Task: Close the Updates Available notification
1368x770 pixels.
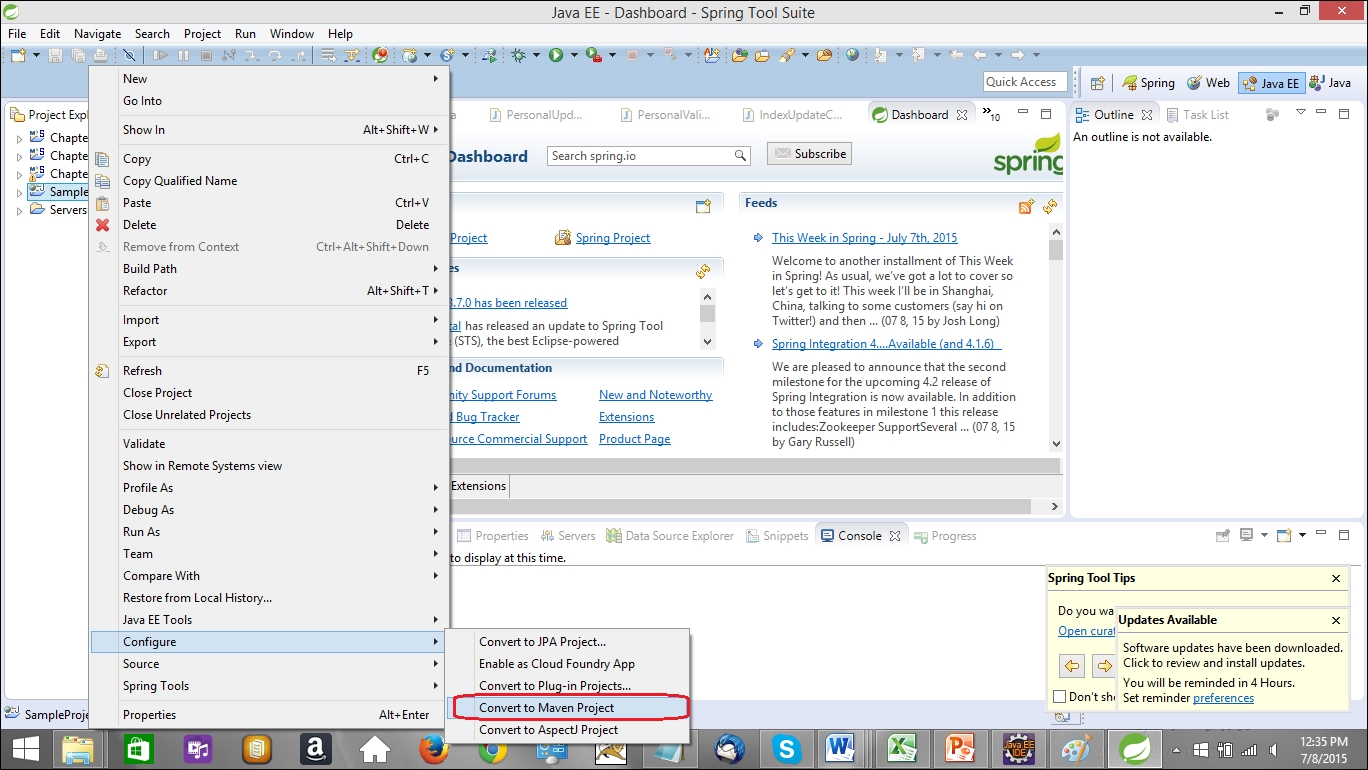Action: [1336, 620]
